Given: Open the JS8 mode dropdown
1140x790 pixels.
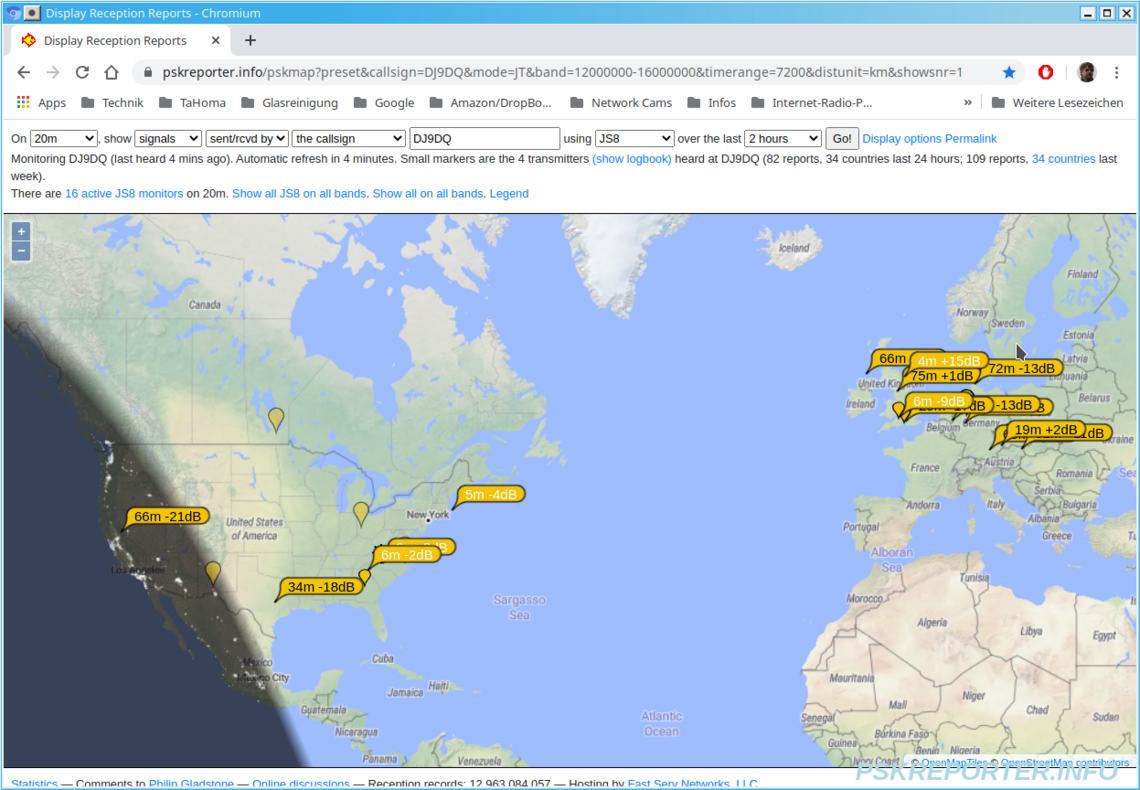Looking at the screenshot, I should point(634,138).
